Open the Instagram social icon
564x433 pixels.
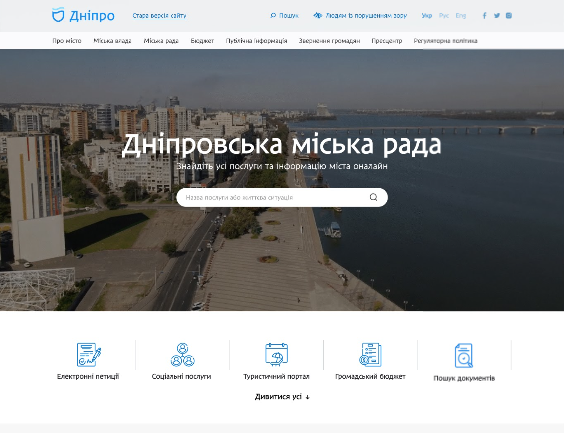click(x=509, y=15)
